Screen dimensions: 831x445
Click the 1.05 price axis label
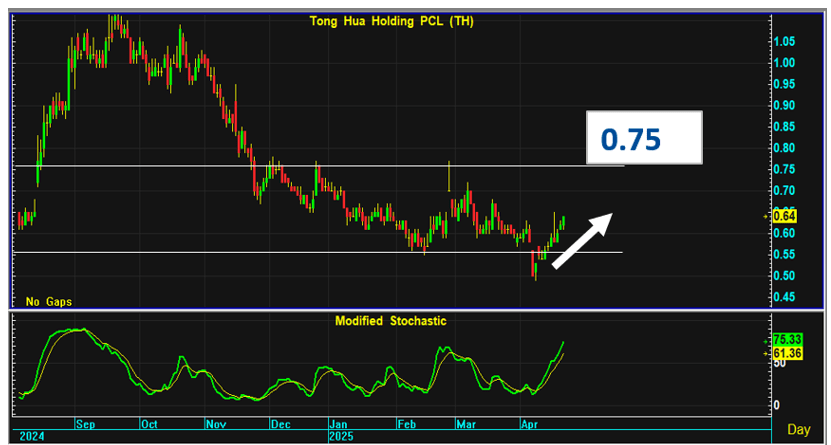(783, 41)
